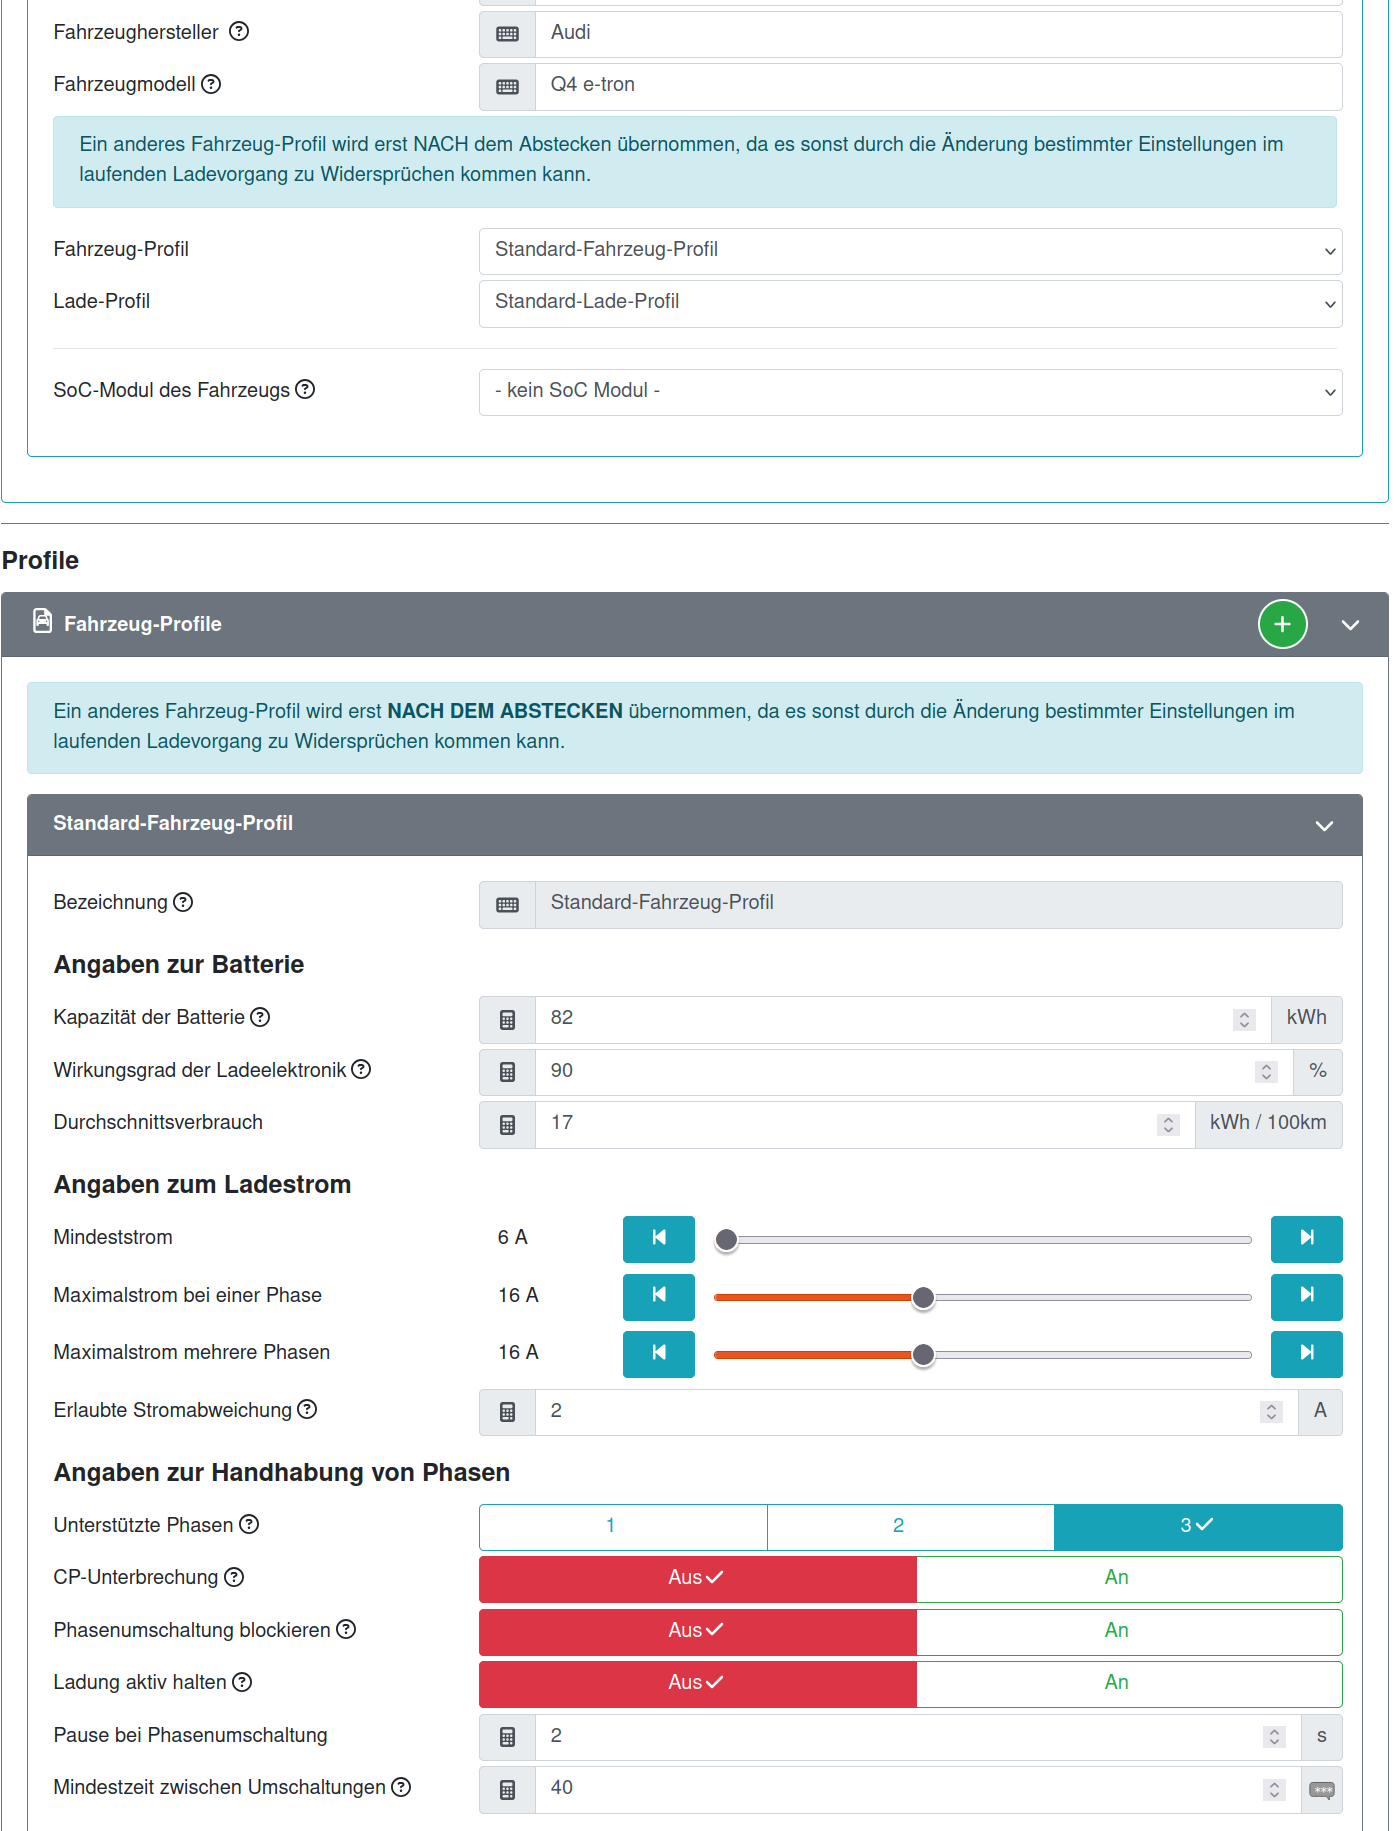Click calculator icon beside Erlaubte Stromabweichung field
This screenshot has width=1396, height=1831.
pyautogui.click(x=508, y=1412)
